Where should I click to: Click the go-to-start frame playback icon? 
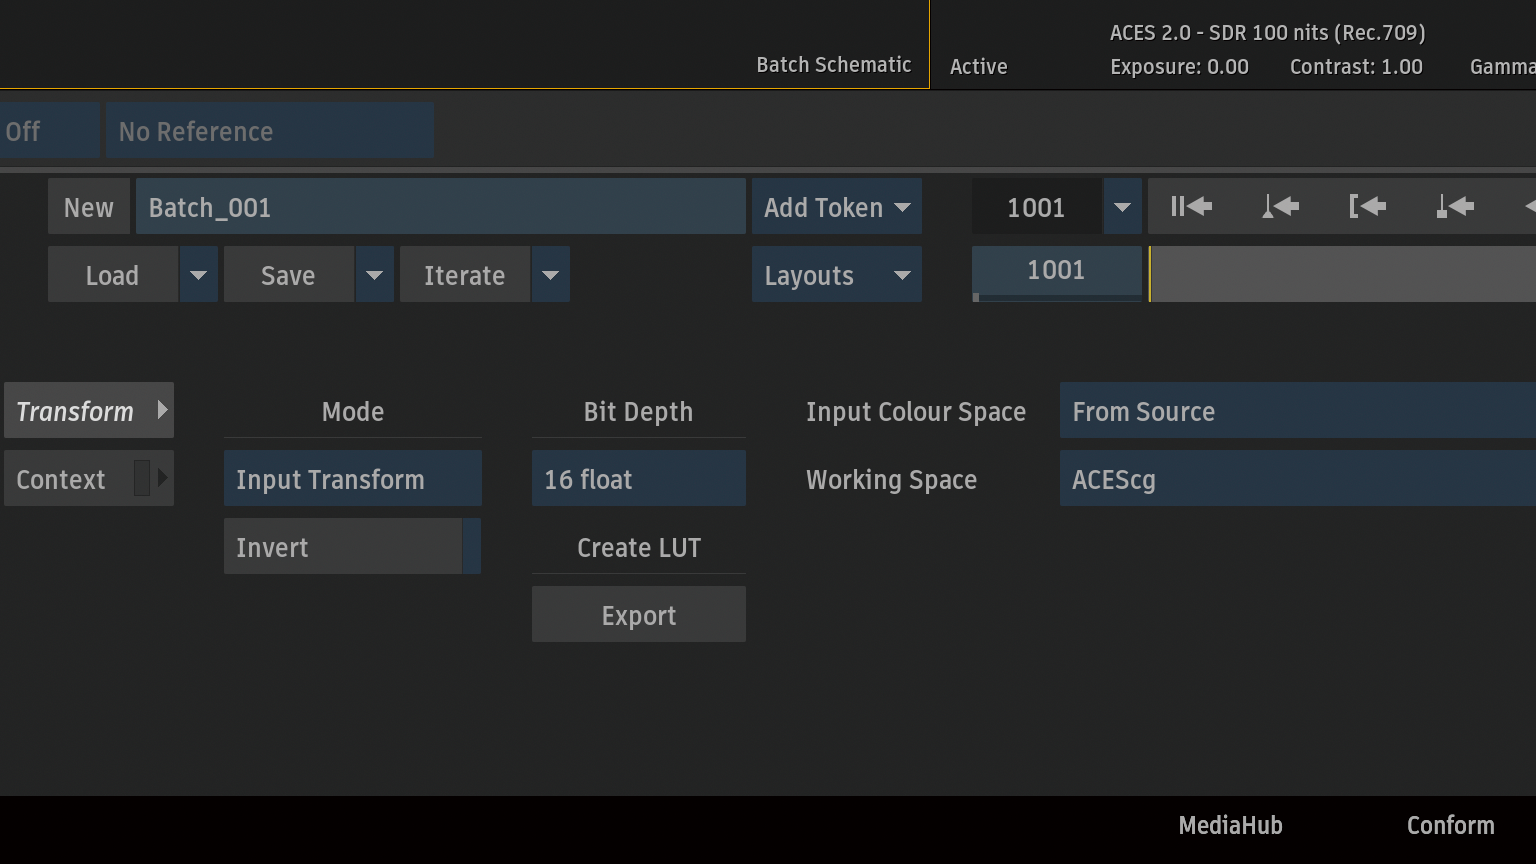(1191, 207)
